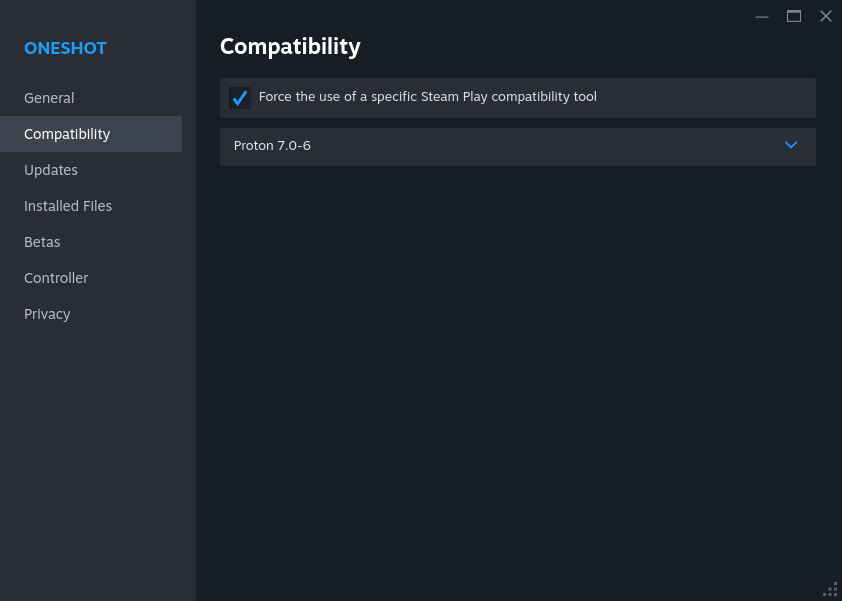Expand the blue chevron dropdown arrow
The image size is (842, 601).
tap(791, 145)
